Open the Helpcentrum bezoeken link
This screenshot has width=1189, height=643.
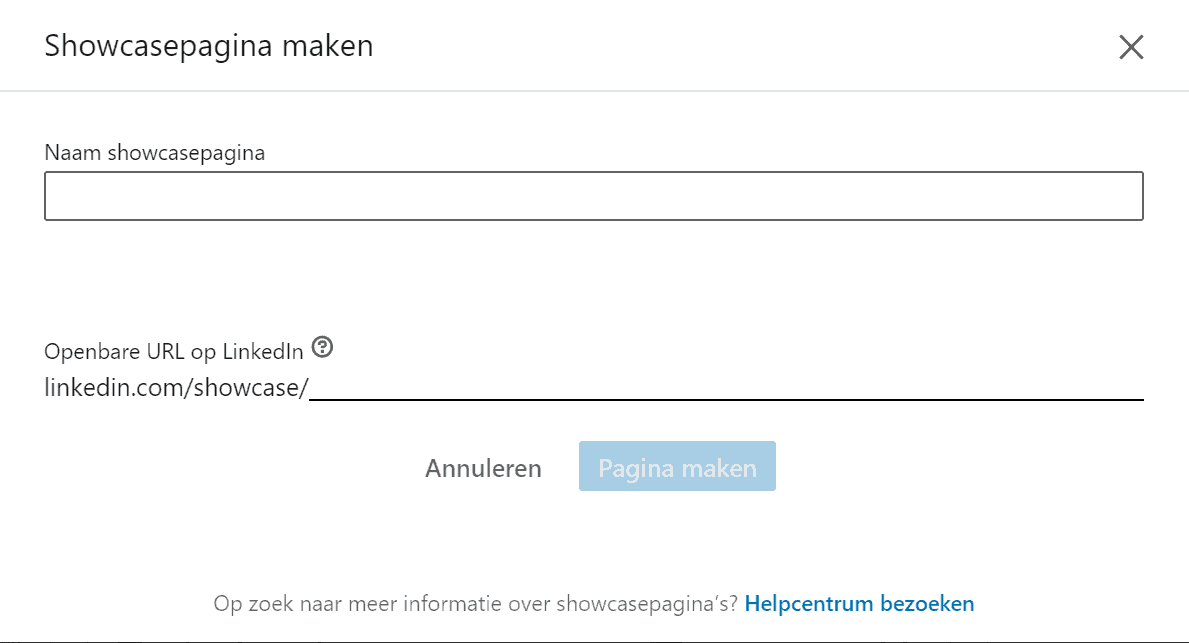pos(859,604)
